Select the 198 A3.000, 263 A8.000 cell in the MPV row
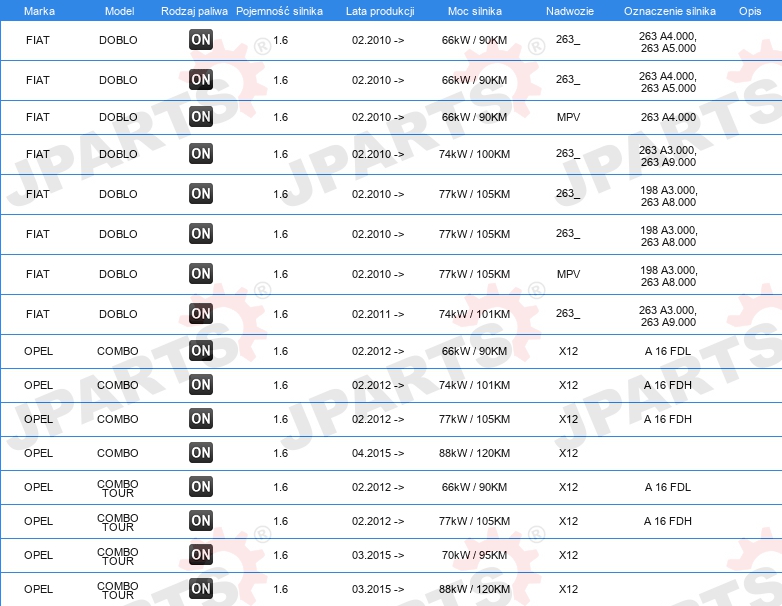The image size is (782, 606). click(x=668, y=276)
